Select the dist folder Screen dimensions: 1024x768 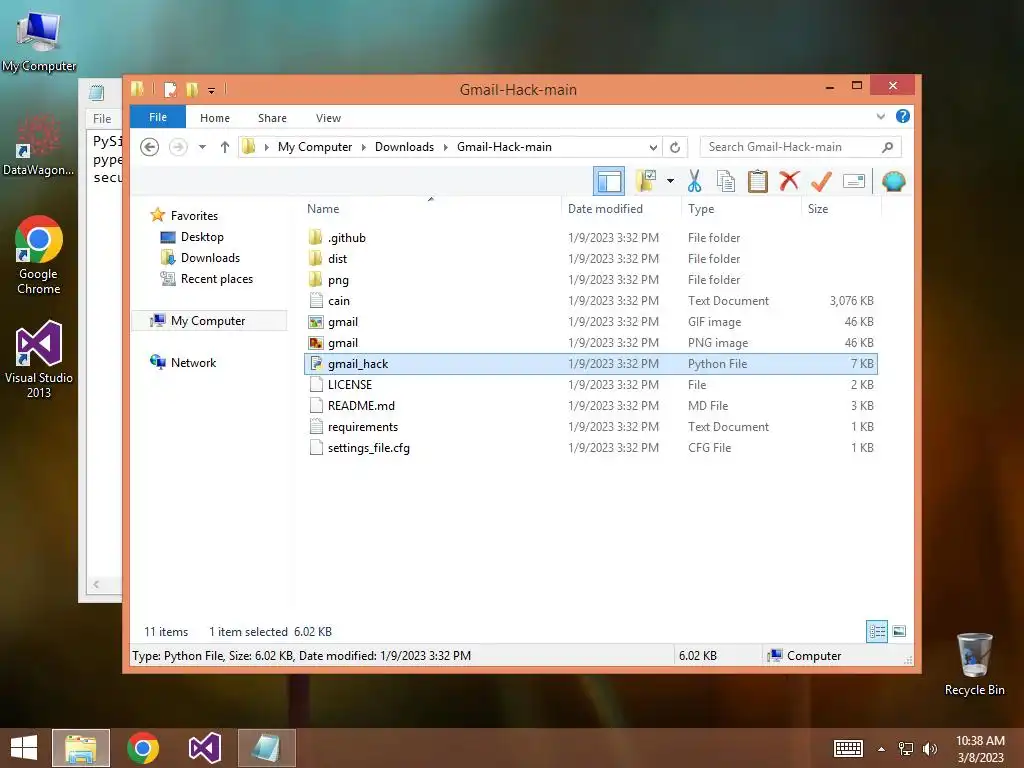(x=590, y=259)
